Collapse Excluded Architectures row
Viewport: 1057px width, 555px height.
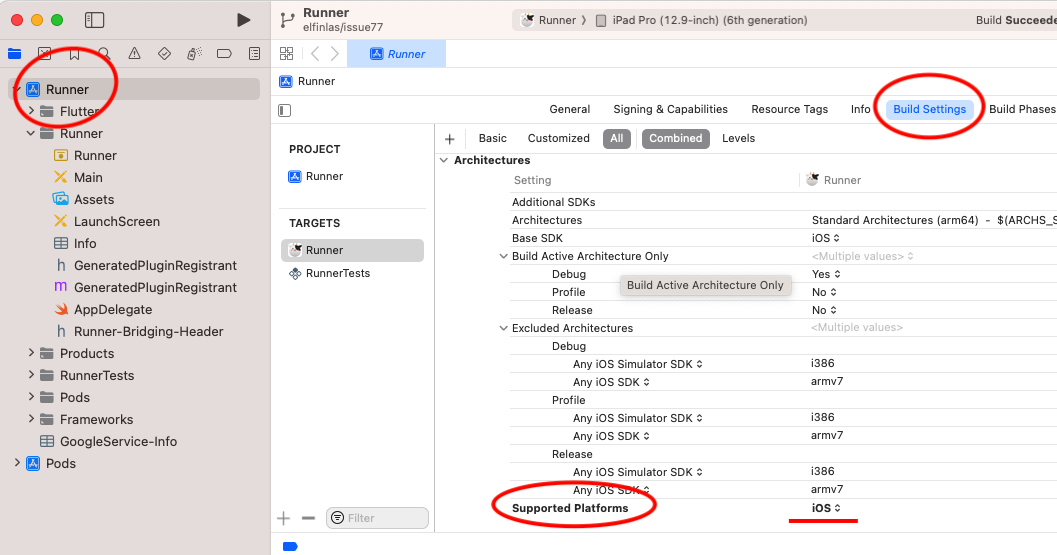[503, 328]
